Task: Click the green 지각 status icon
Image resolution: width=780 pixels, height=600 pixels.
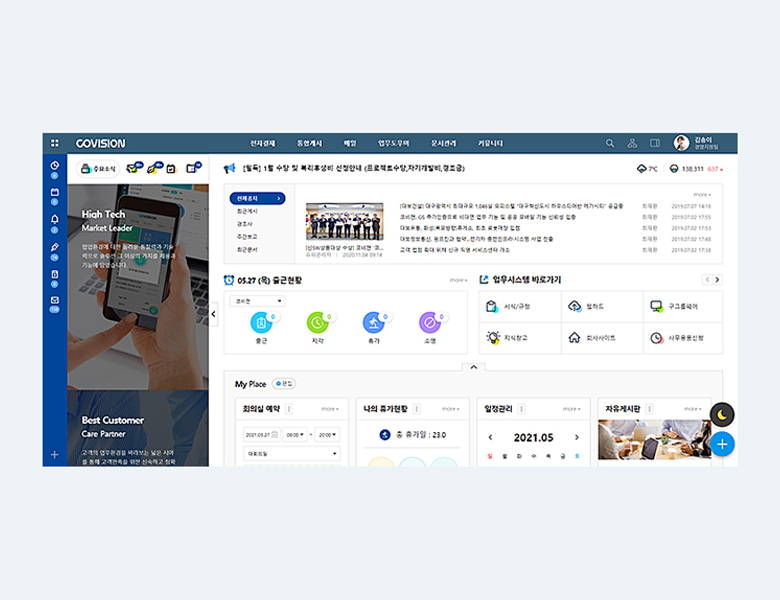Action: [x=316, y=322]
